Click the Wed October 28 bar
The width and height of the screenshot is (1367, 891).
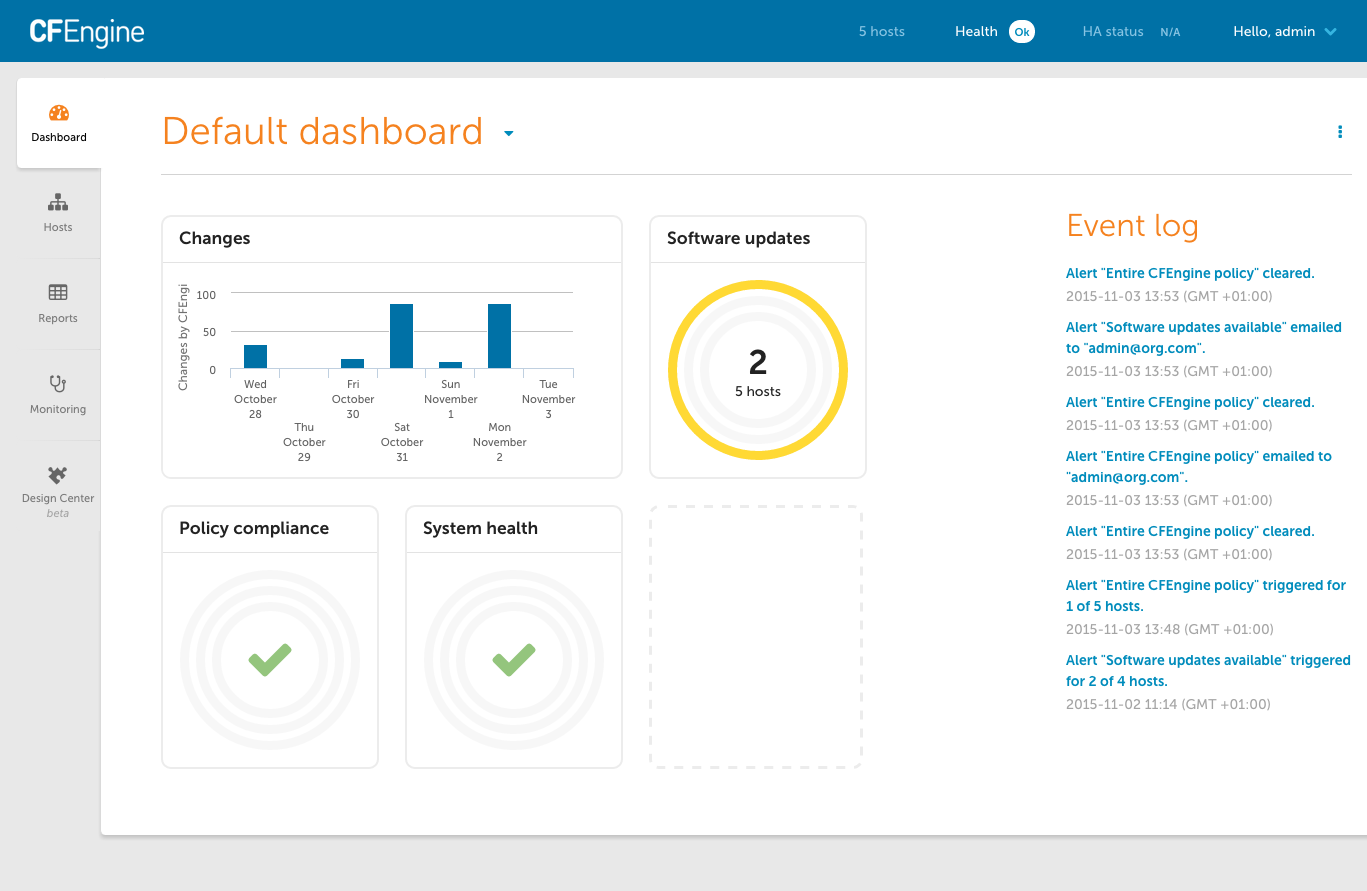tap(255, 357)
